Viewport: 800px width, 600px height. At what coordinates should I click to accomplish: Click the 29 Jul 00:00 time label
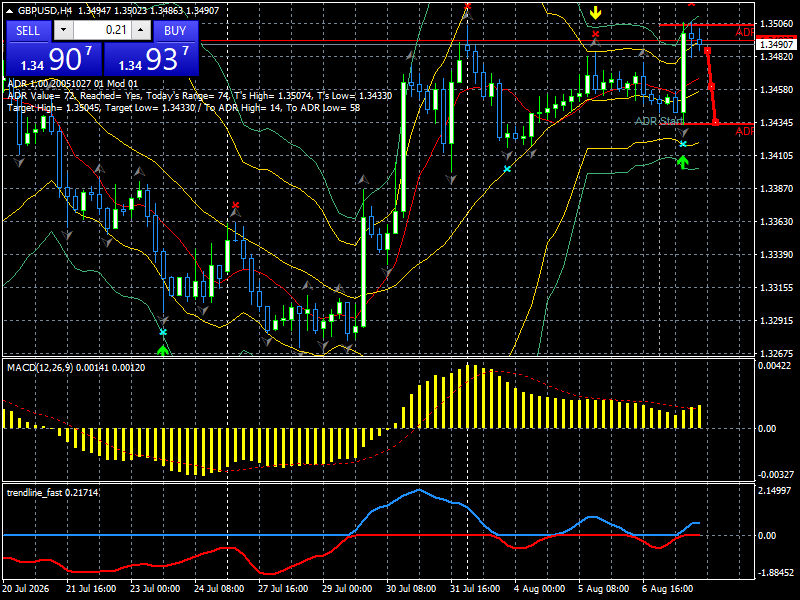click(347, 588)
